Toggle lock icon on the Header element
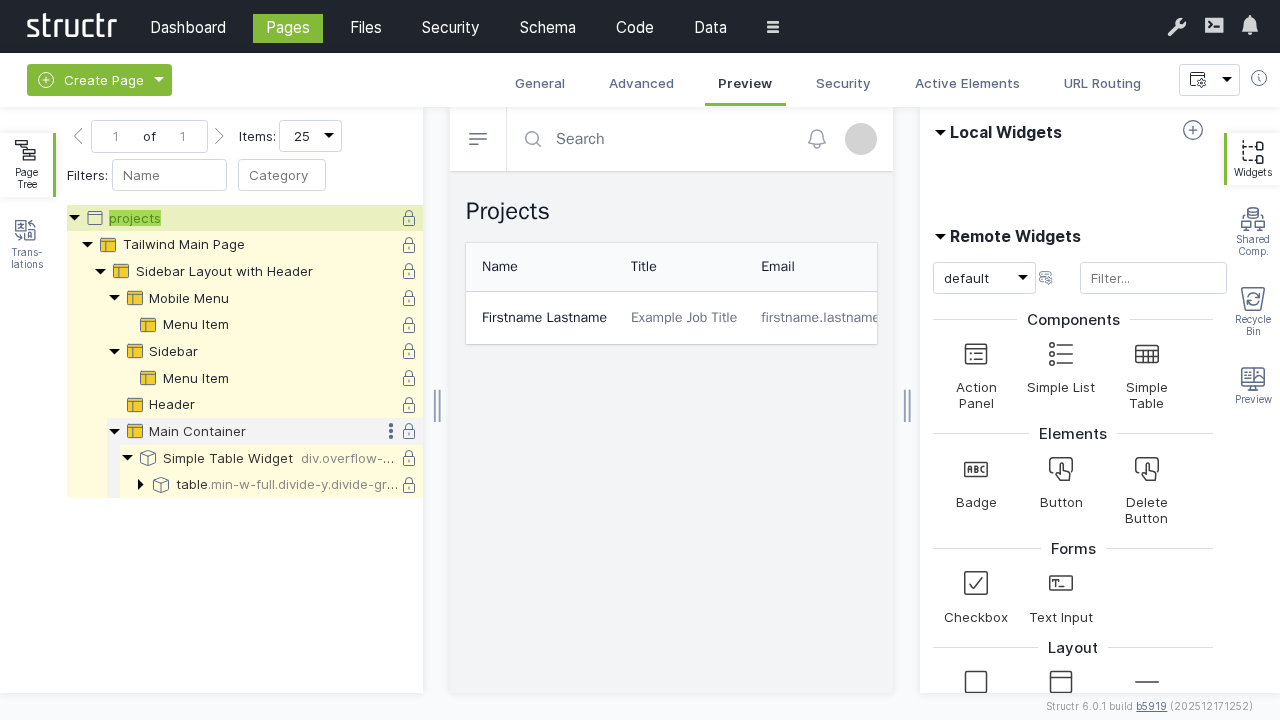Screen dimensions: 1280x720 409,405
